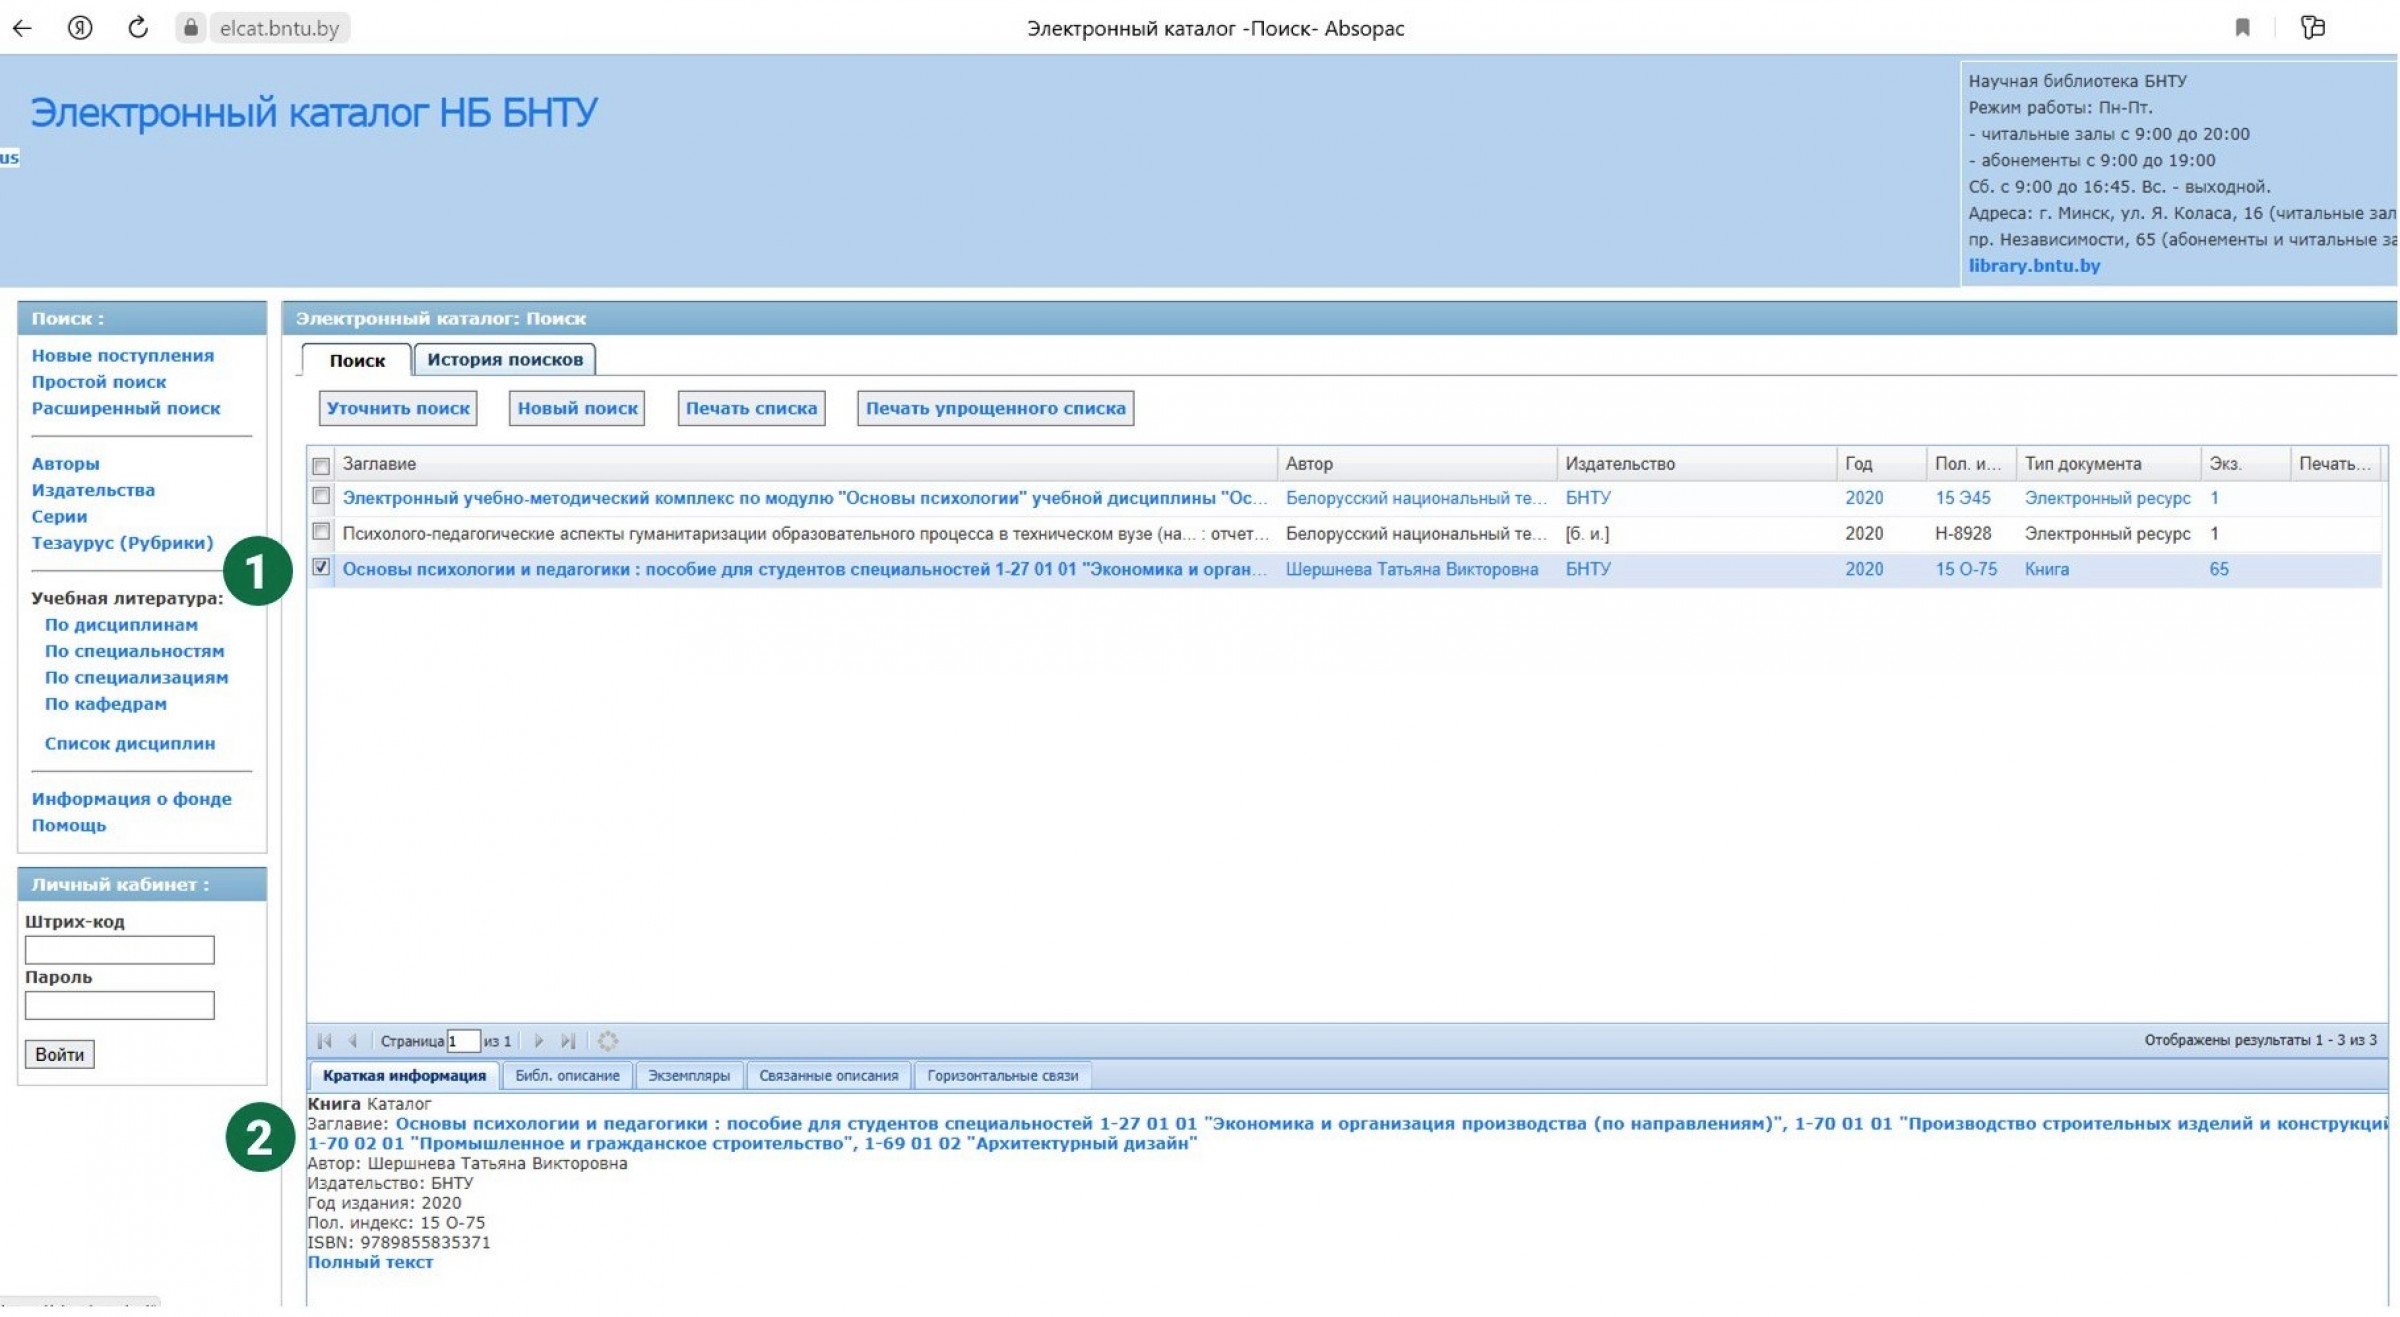This screenshot has width=2400, height=1317.
Task: Go to the next results page arrow
Action: [x=539, y=1041]
